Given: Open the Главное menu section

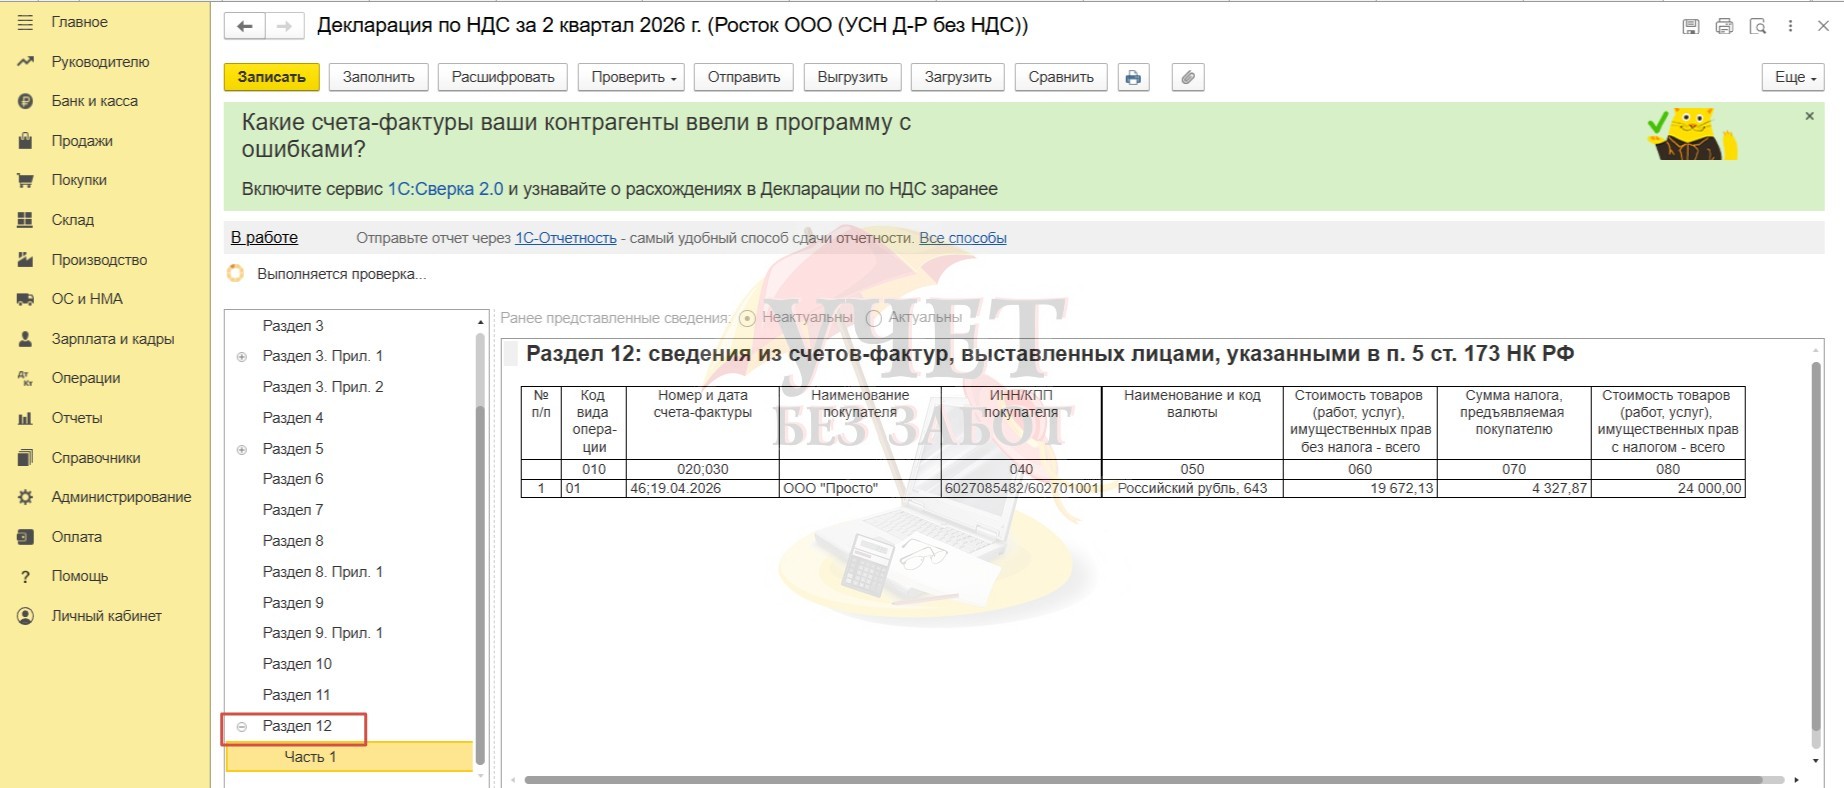Looking at the screenshot, I should 80,22.
